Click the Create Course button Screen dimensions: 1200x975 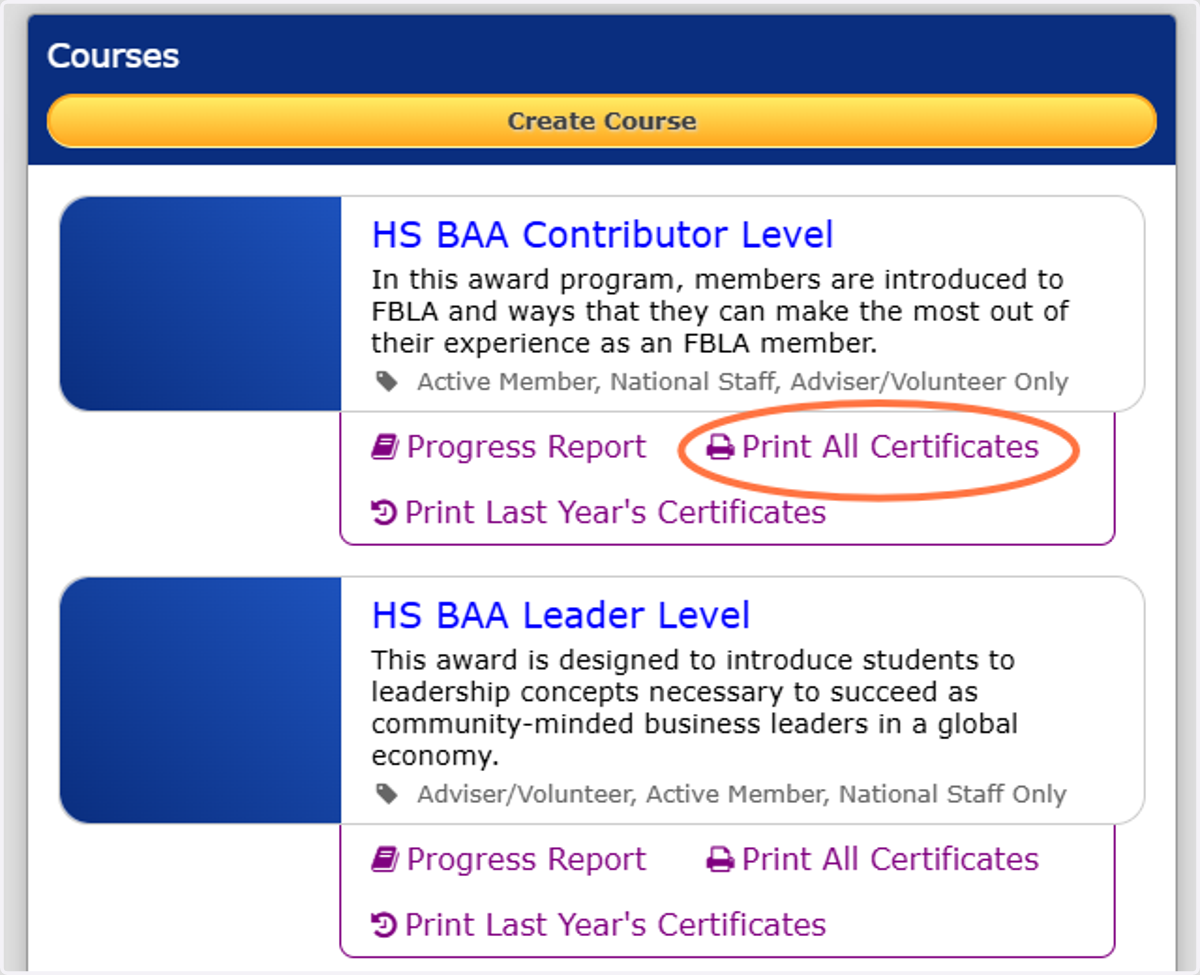[x=601, y=121]
